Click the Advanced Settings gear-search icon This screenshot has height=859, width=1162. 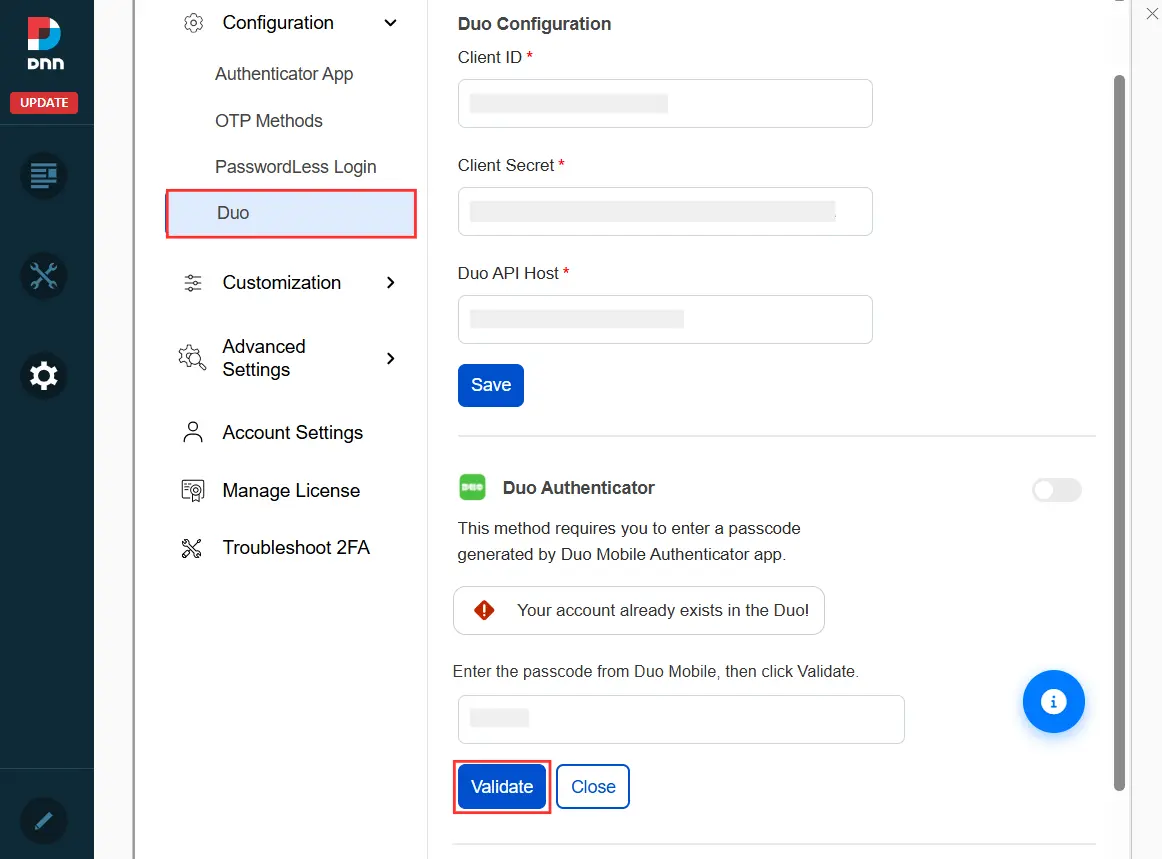(192, 358)
